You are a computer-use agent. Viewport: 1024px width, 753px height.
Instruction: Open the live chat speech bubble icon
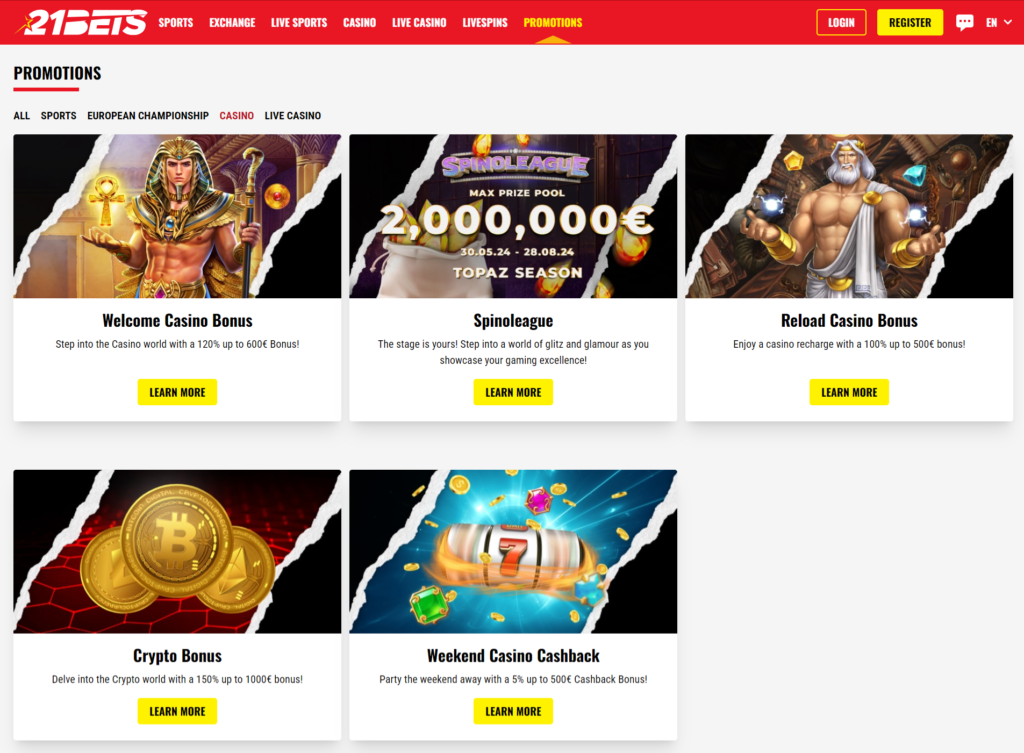(964, 22)
